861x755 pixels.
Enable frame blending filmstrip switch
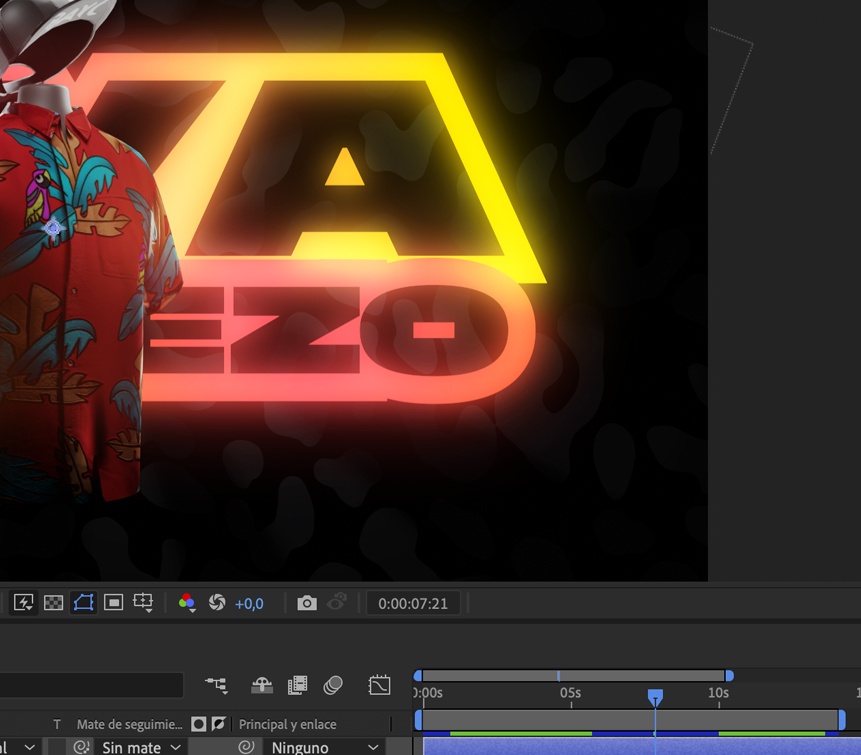(298, 685)
